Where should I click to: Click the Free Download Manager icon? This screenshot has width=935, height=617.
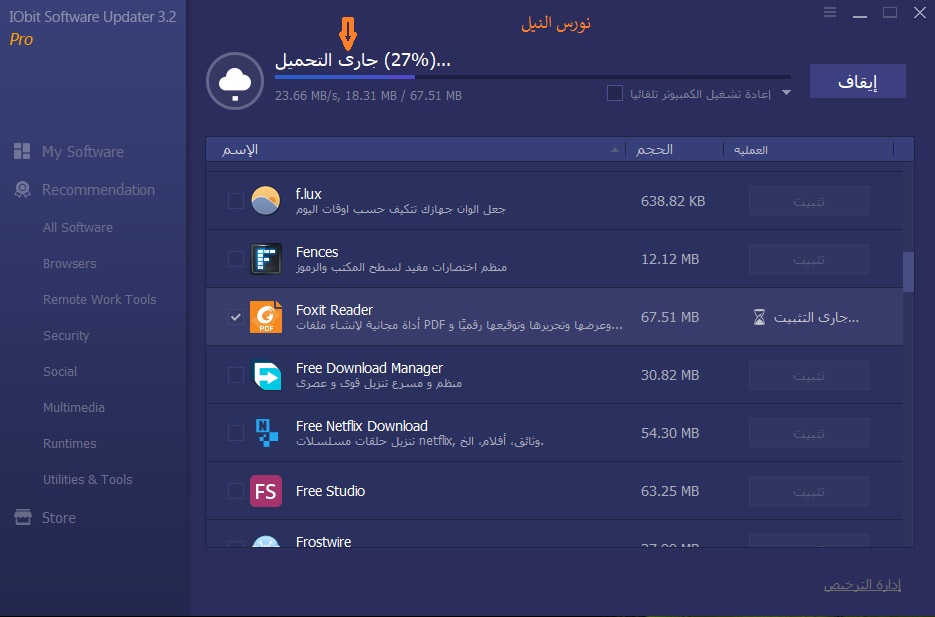point(265,375)
